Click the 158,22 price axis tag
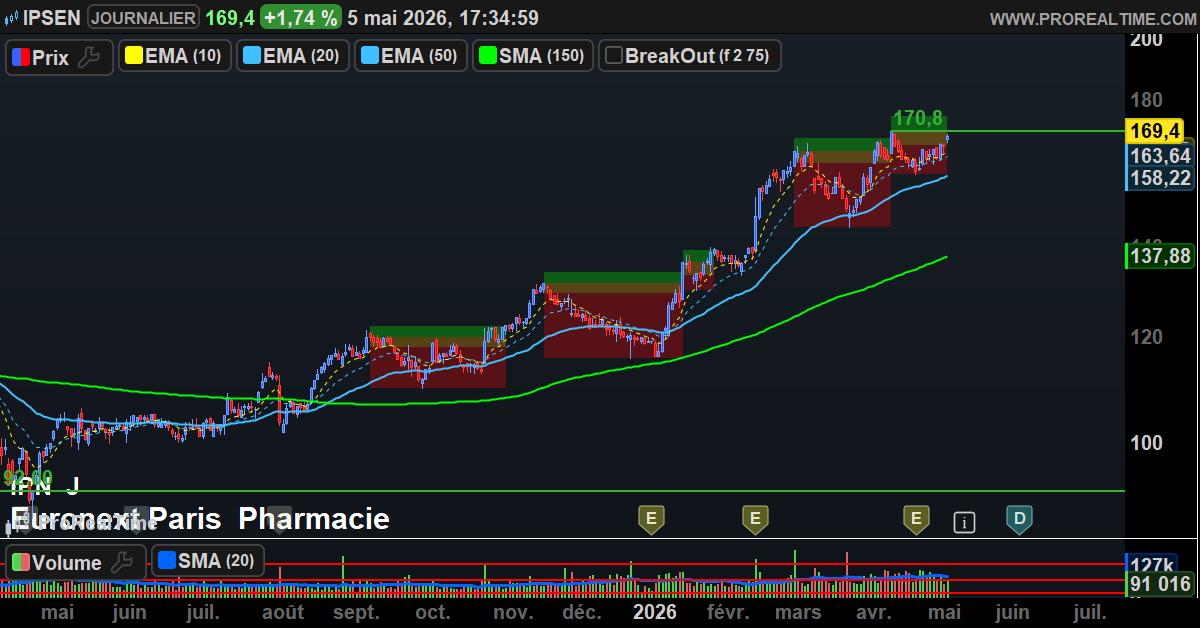Image resolution: width=1200 pixels, height=628 pixels. point(1160,178)
